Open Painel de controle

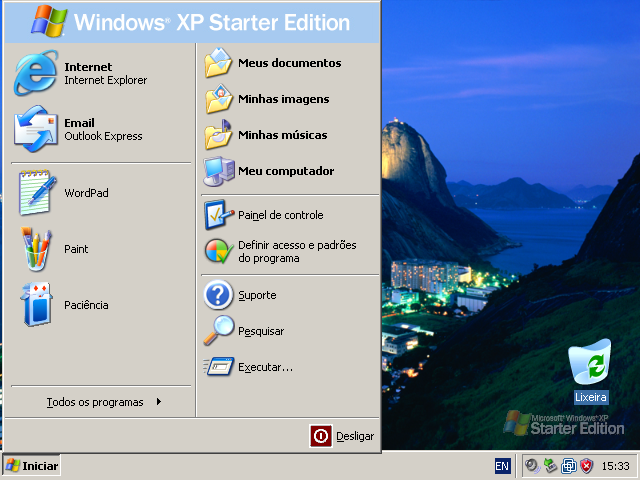click(x=280, y=215)
